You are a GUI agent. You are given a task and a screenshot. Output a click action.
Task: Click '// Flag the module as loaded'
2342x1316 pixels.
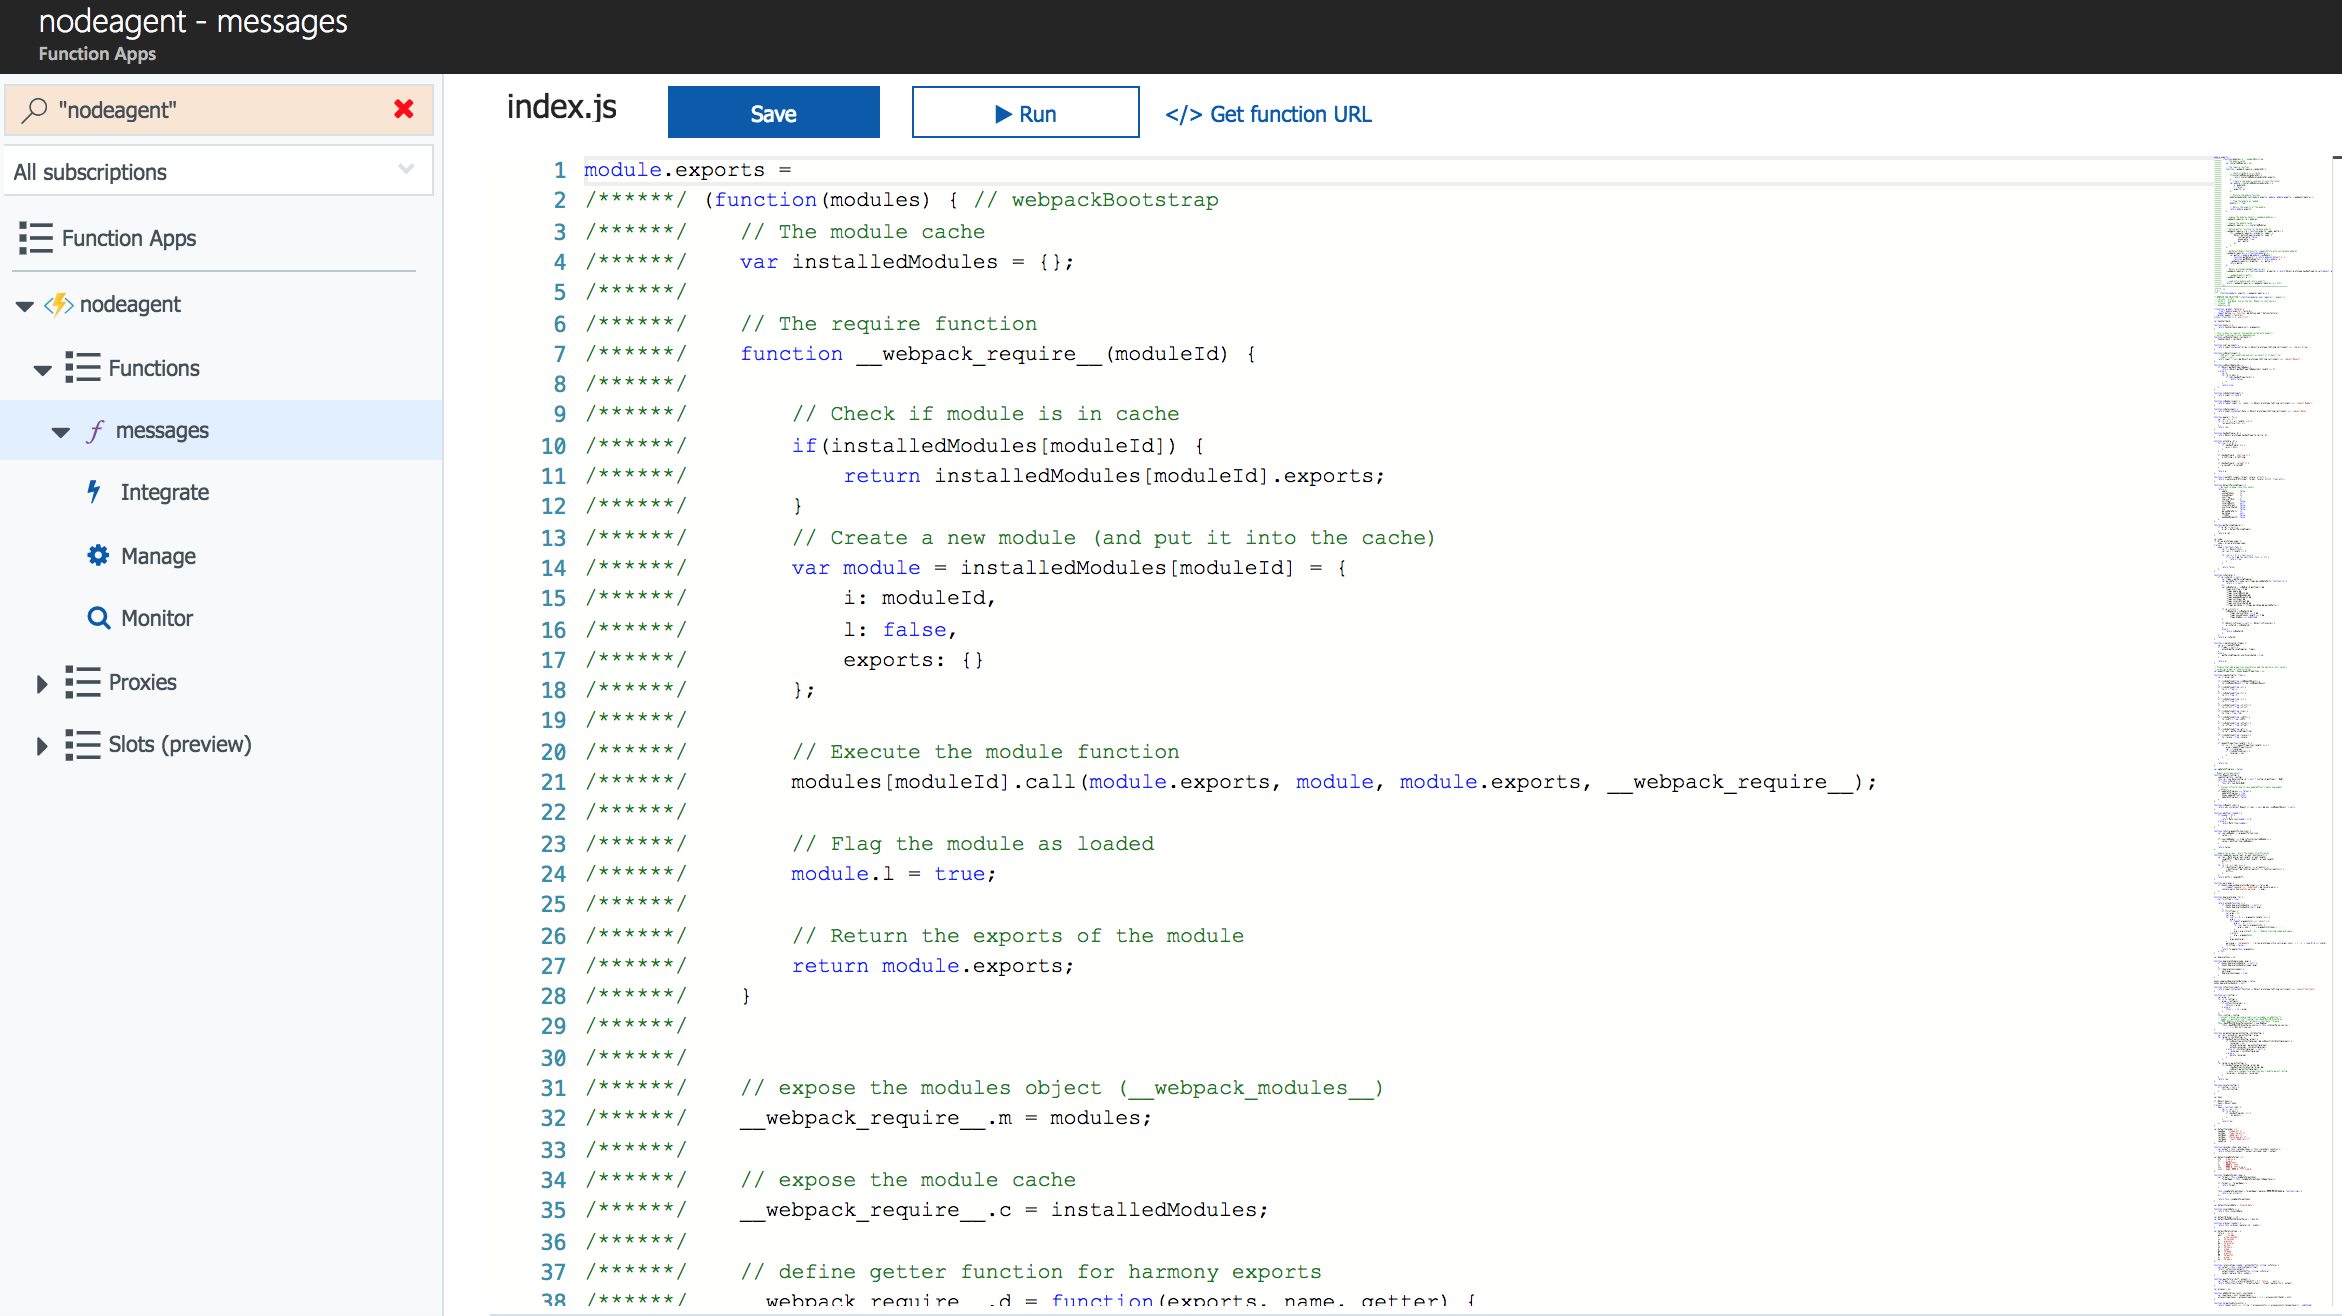pyautogui.click(x=973, y=844)
